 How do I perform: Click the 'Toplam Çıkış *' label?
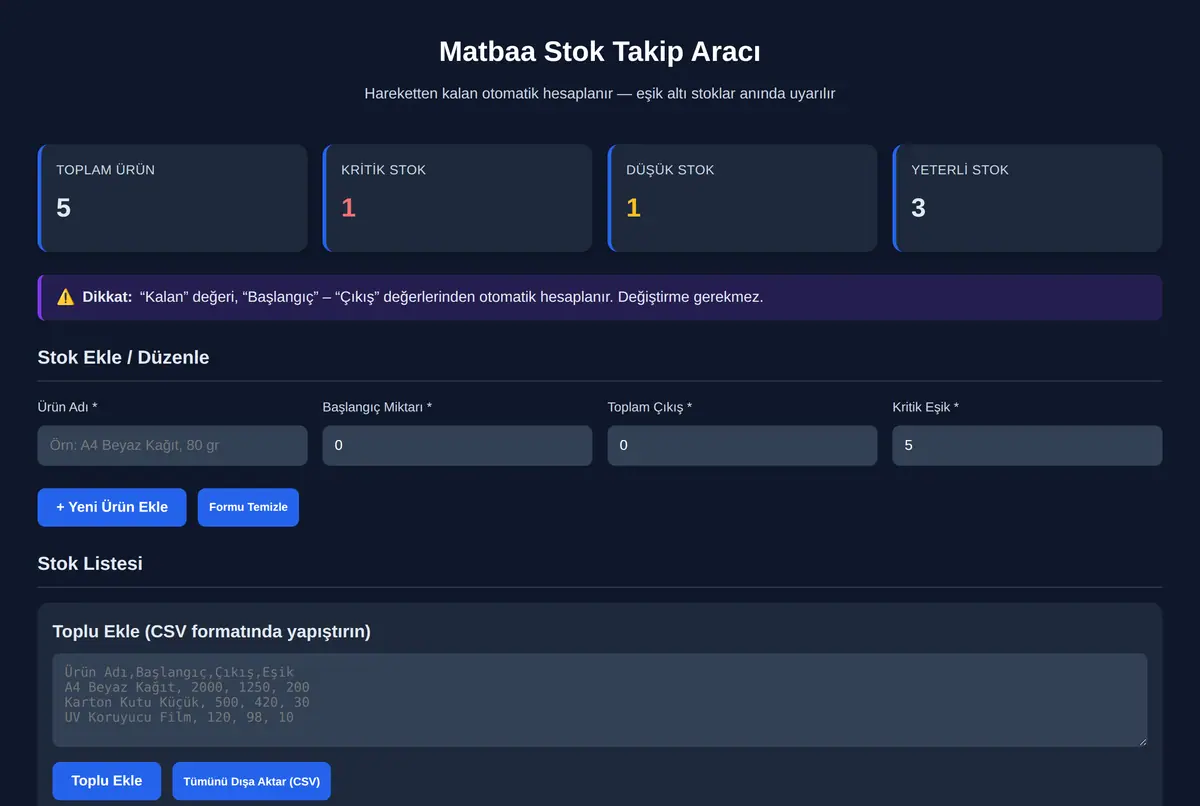[650, 407]
